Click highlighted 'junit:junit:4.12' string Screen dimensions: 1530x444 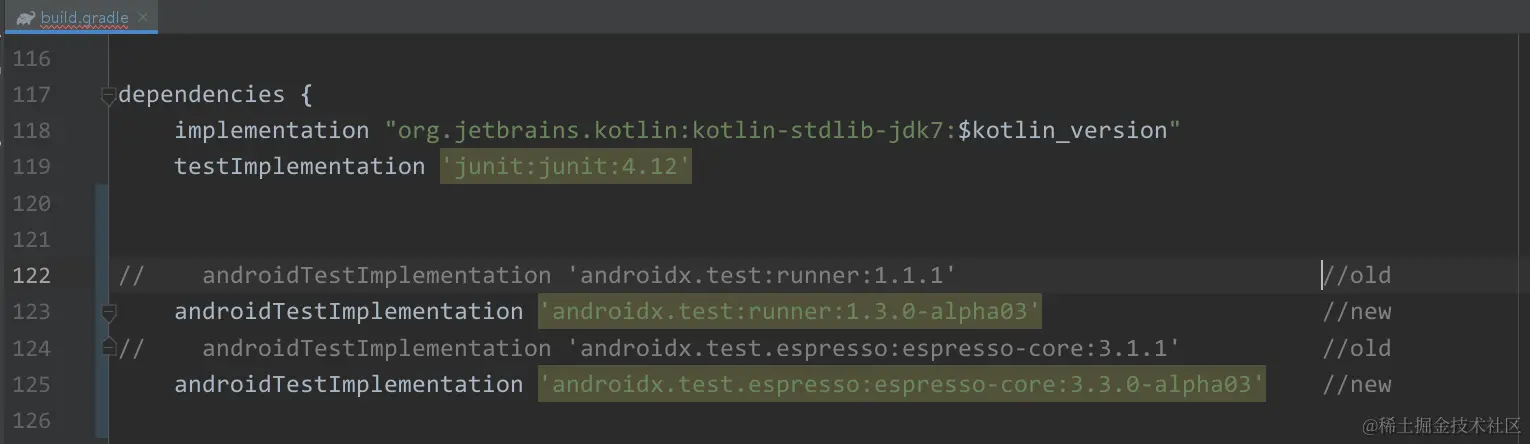point(566,167)
